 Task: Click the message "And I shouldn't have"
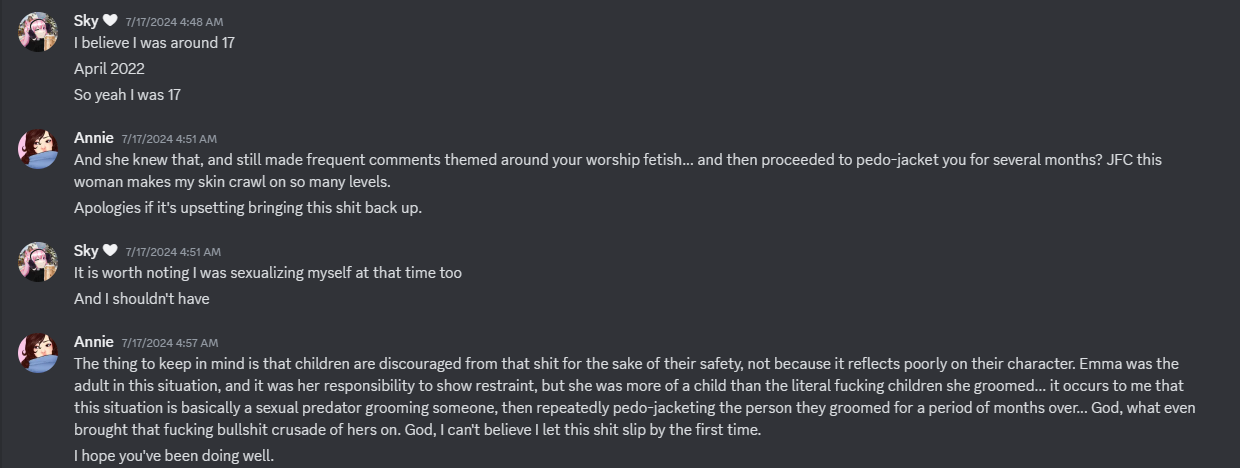tap(142, 298)
